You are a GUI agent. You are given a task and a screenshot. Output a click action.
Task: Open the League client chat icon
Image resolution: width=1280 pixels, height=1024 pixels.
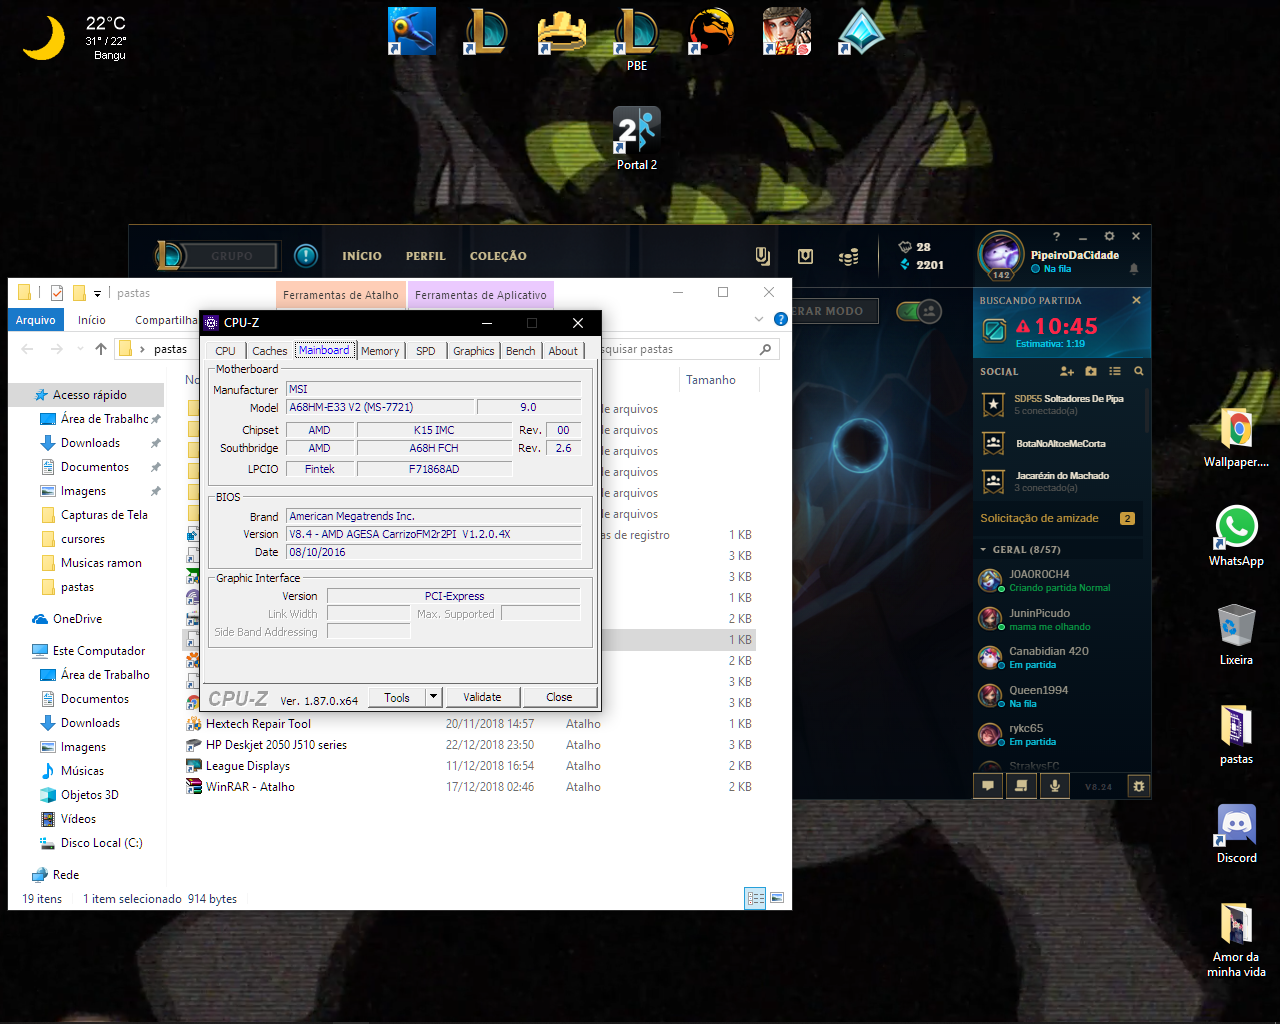pos(988,786)
